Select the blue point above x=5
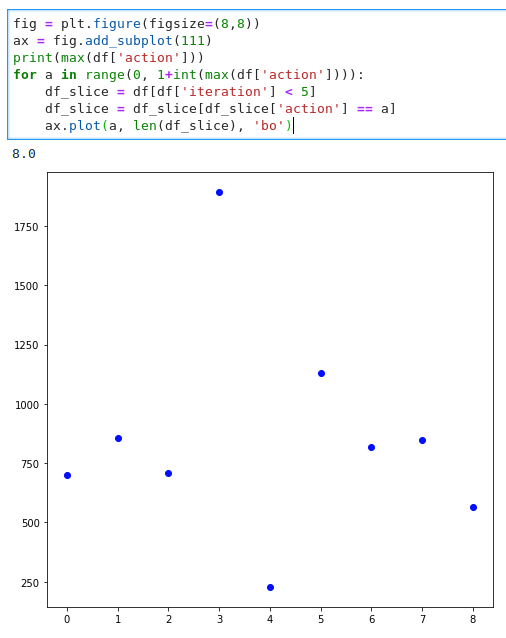Image resolution: width=506 pixels, height=638 pixels. [x=321, y=373]
